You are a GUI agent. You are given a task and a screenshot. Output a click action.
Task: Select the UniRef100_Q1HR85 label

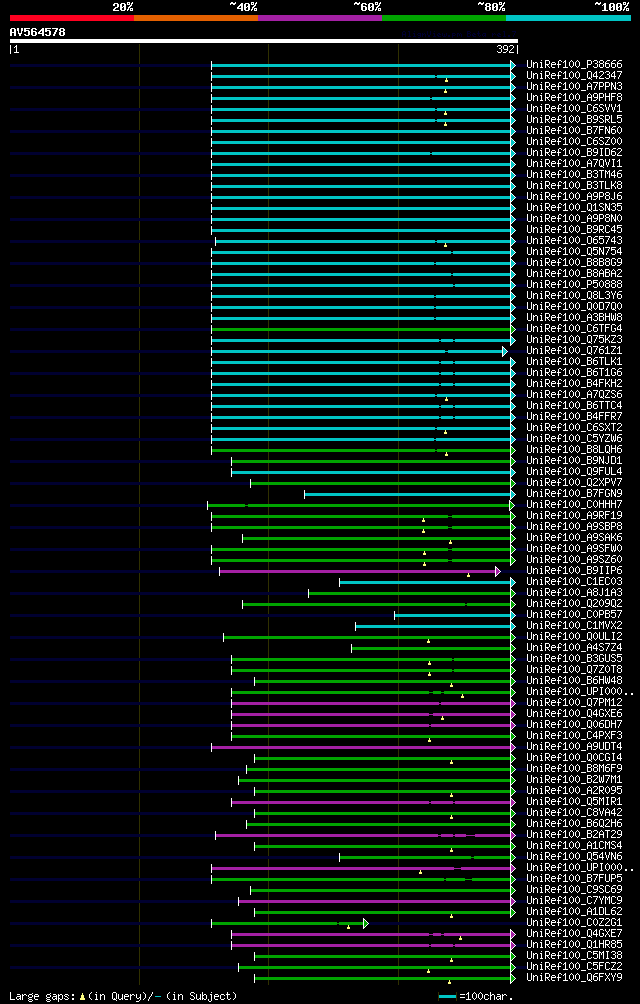[x=574, y=944]
